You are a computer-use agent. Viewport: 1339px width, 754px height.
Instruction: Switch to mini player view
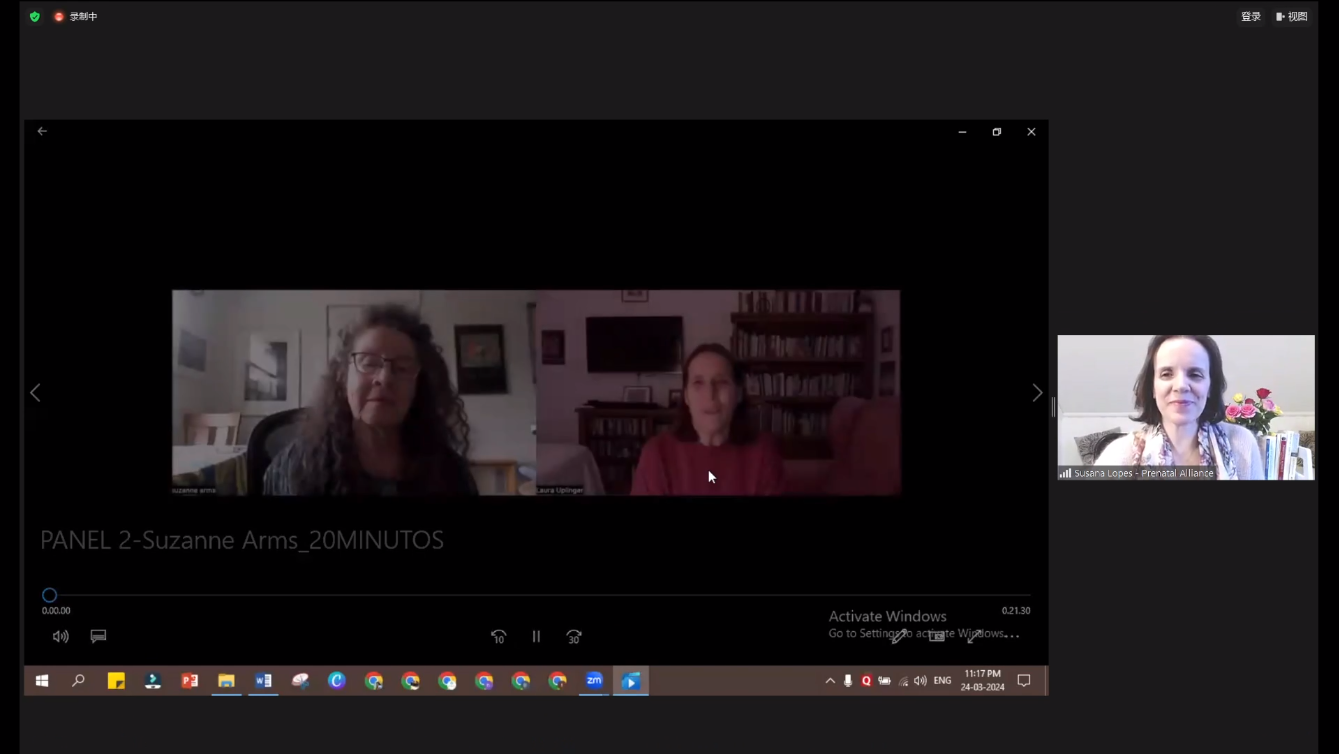pos(937,636)
